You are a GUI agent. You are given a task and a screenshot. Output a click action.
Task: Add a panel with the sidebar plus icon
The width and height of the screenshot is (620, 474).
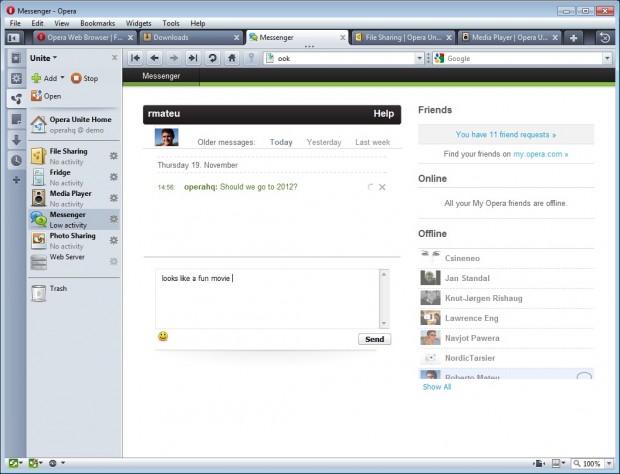[x=16, y=180]
